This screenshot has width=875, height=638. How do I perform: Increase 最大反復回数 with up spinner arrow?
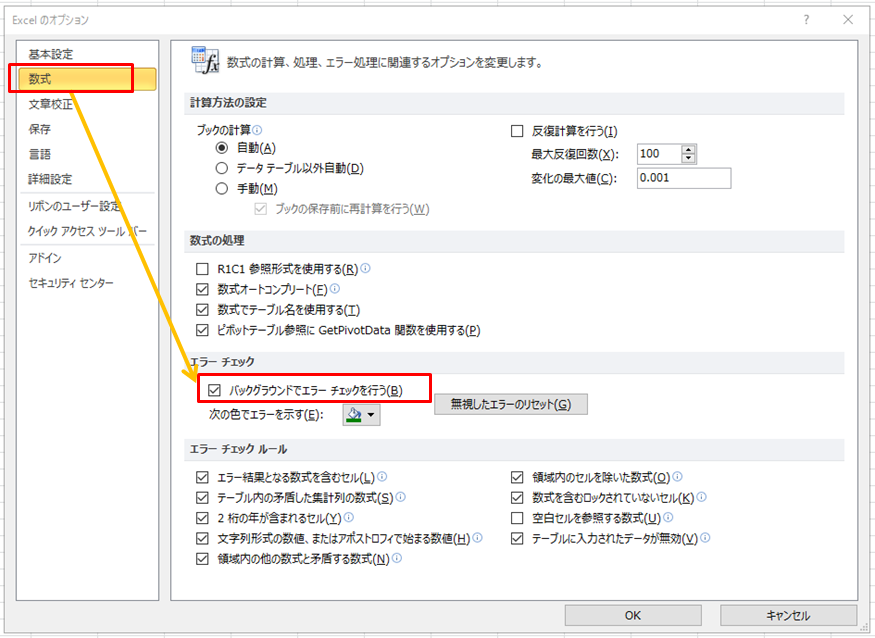[x=689, y=149]
